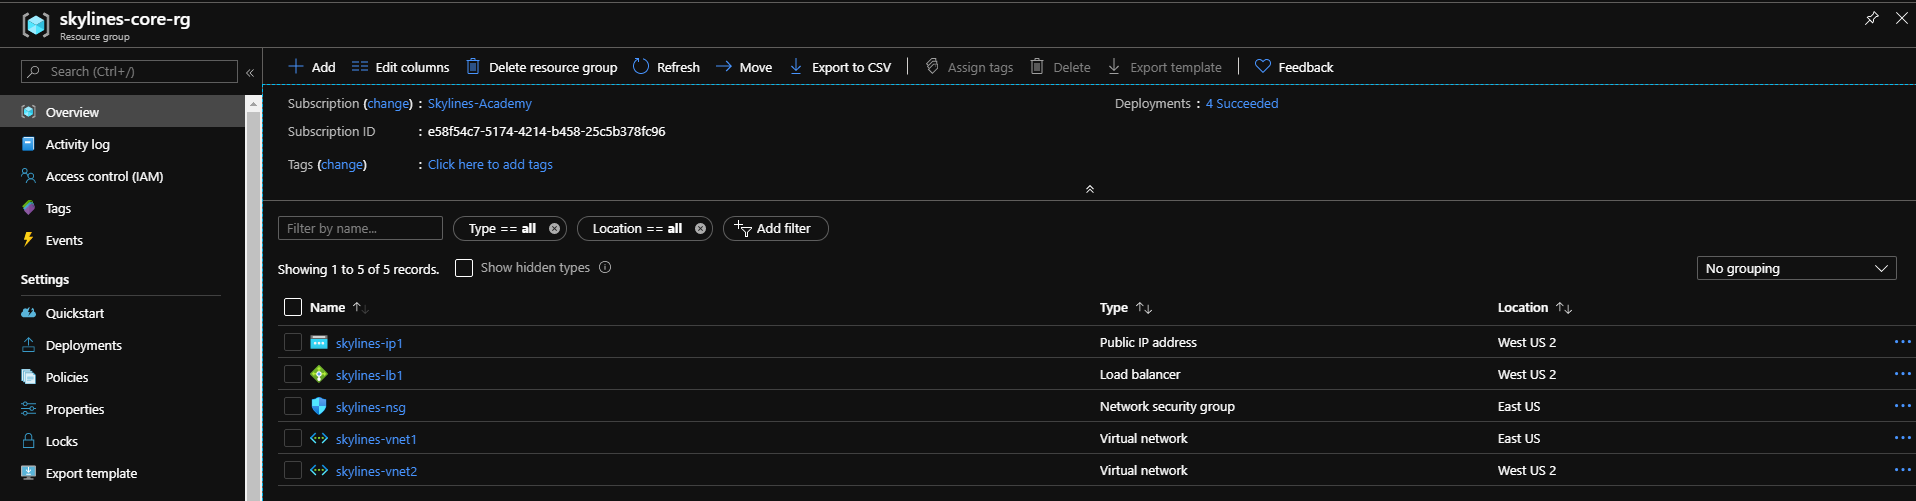The height and width of the screenshot is (501, 1916).
Task: Open skylines-lb1 resource link
Action: [369, 375]
